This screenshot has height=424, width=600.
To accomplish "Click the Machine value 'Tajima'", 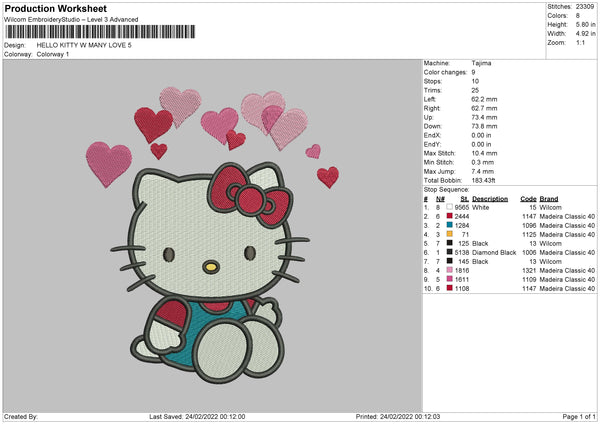I will pos(481,63).
